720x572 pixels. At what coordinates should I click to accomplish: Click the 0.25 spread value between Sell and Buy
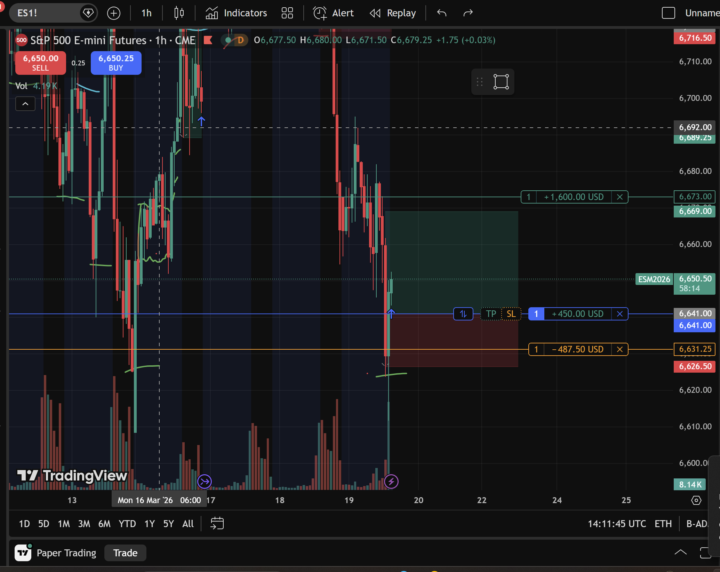78,63
